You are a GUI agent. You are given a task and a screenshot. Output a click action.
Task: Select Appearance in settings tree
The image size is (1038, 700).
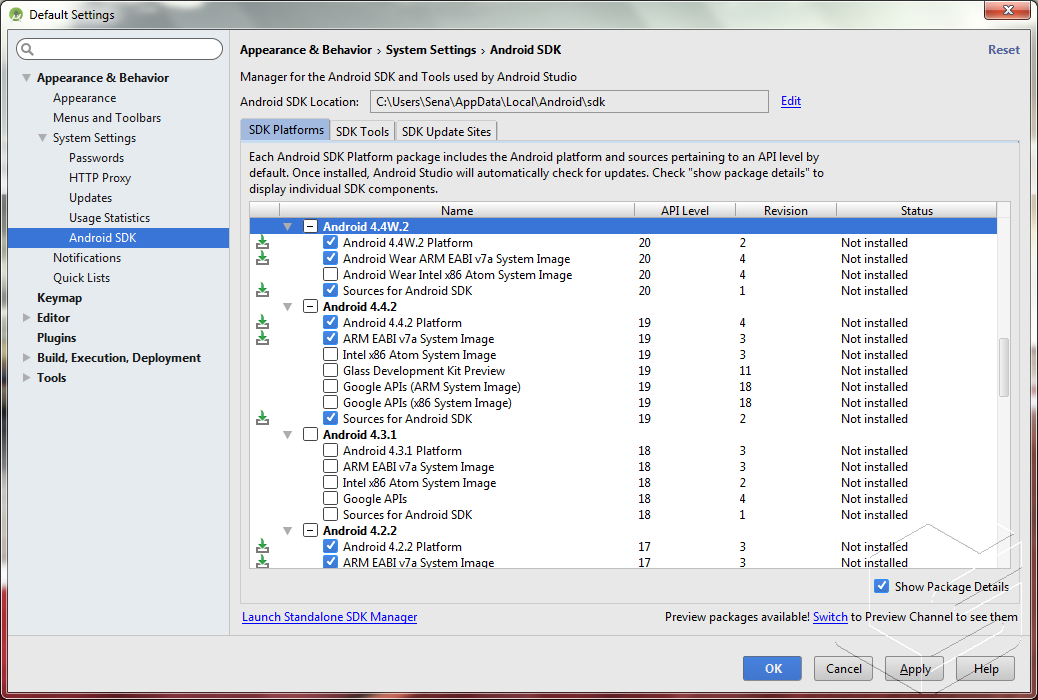[85, 98]
